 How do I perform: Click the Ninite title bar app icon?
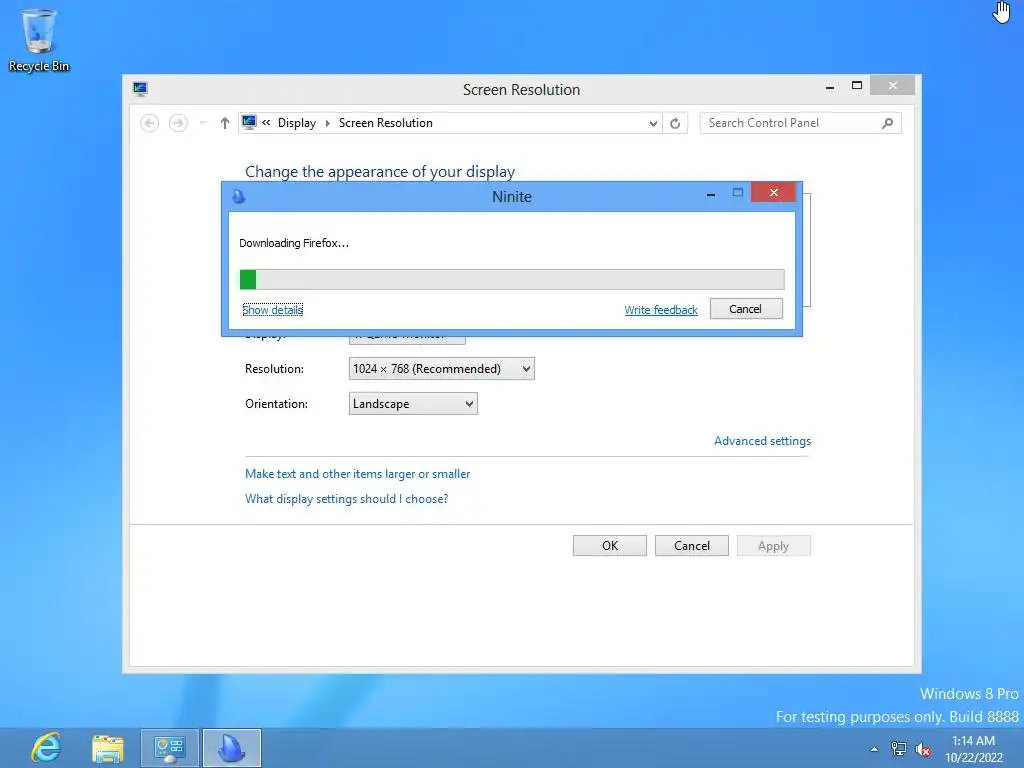click(x=239, y=197)
